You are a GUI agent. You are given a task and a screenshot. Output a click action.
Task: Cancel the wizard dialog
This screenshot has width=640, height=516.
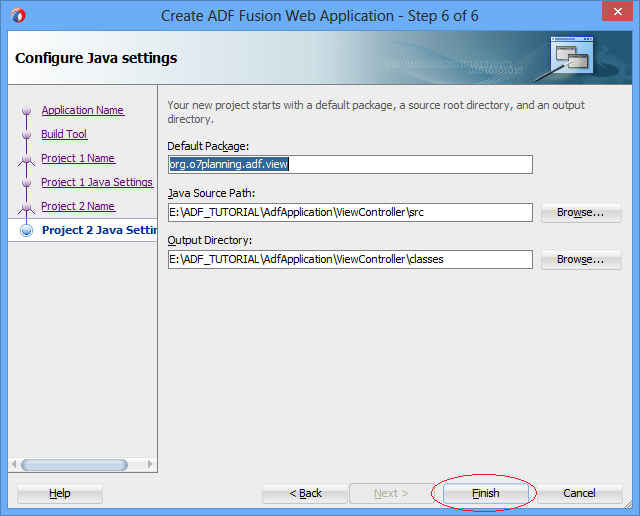580,493
